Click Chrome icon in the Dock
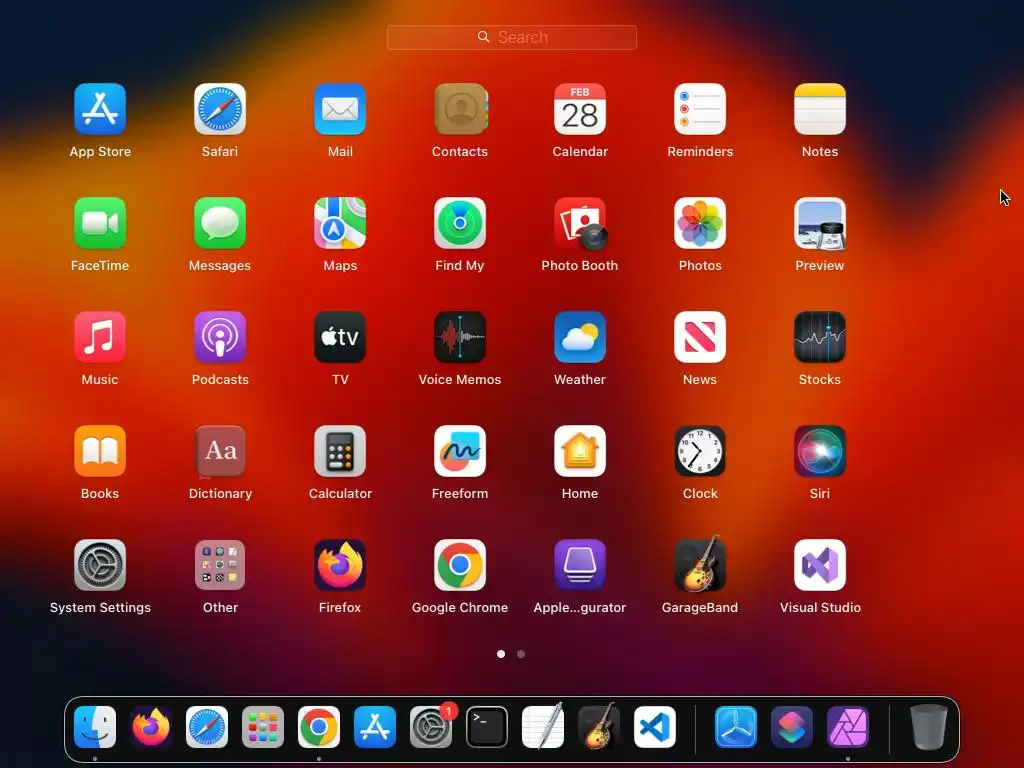Image resolution: width=1024 pixels, height=768 pixels. (319, 727)
